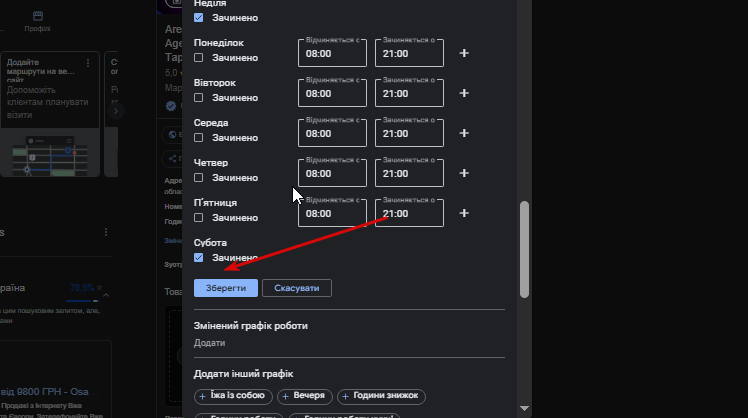
Task: Open Середа closing time field 21:00
Action: pyautogui.click(x=409, y=133)
